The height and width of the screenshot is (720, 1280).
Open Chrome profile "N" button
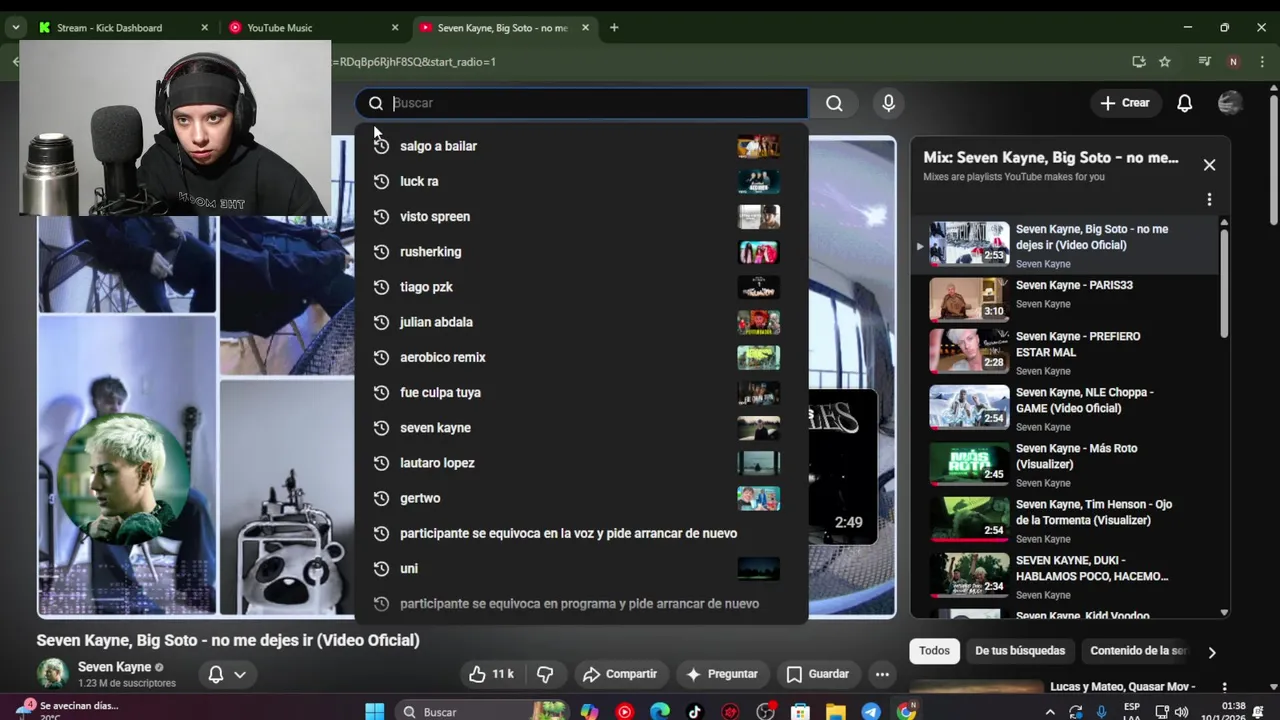pos(1233,62)
